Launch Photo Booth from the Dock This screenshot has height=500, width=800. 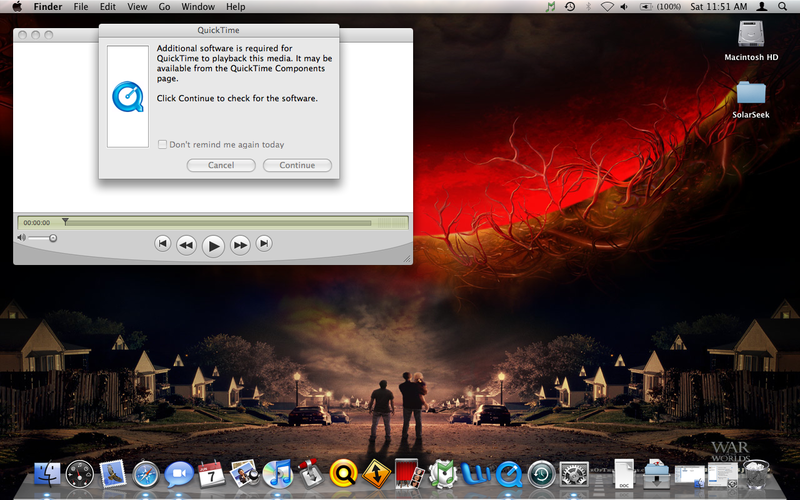(x=409, y=473)
